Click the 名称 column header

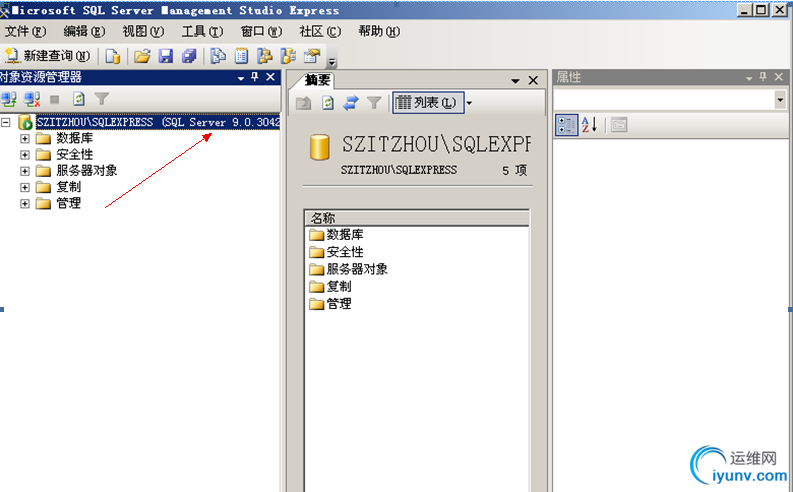(417, 218)
